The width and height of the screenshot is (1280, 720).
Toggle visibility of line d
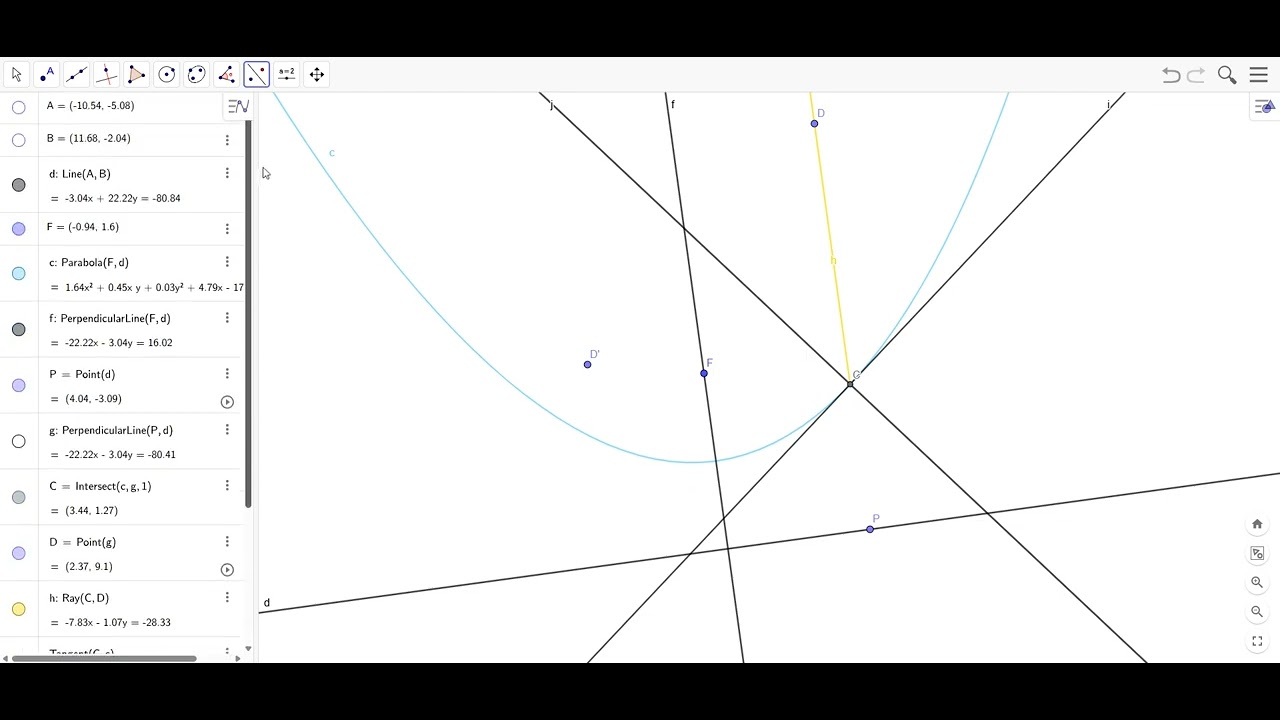pyautogui.click(x=18, y=185)
